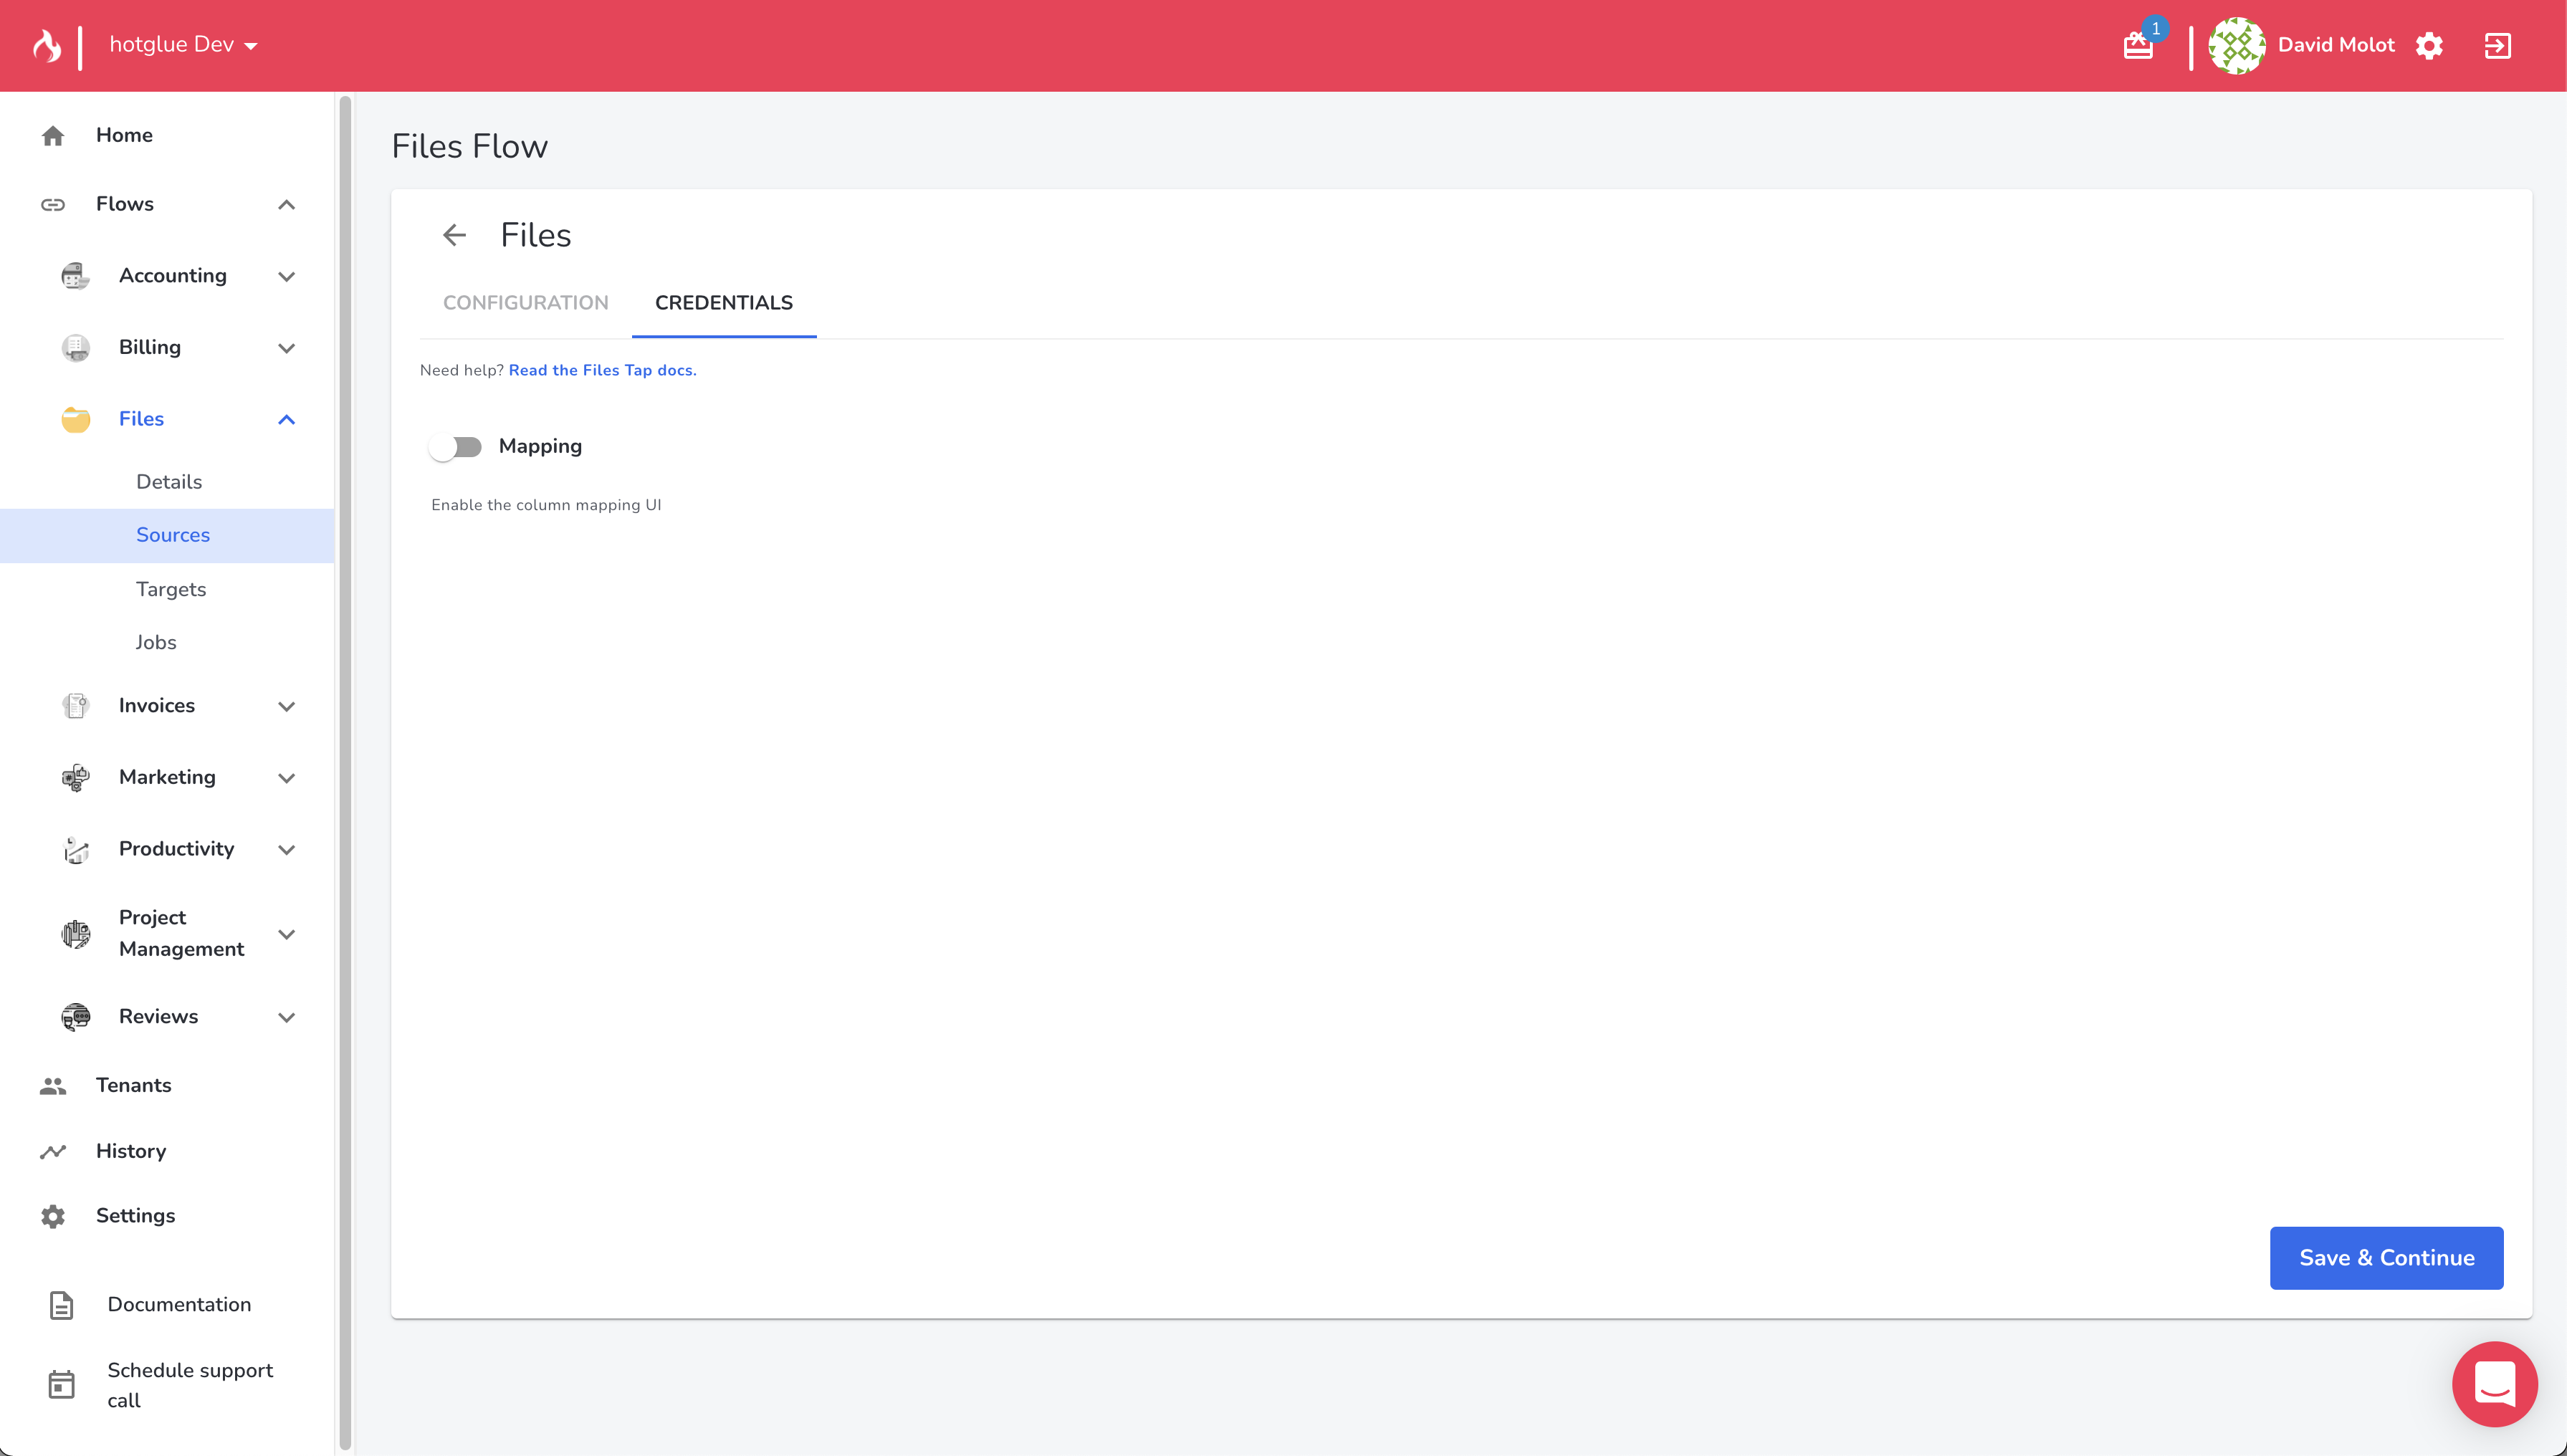This screenshot has width=2567, height=1456.
Task: Open the gift notifications icon
Action: pos(2138,45)
